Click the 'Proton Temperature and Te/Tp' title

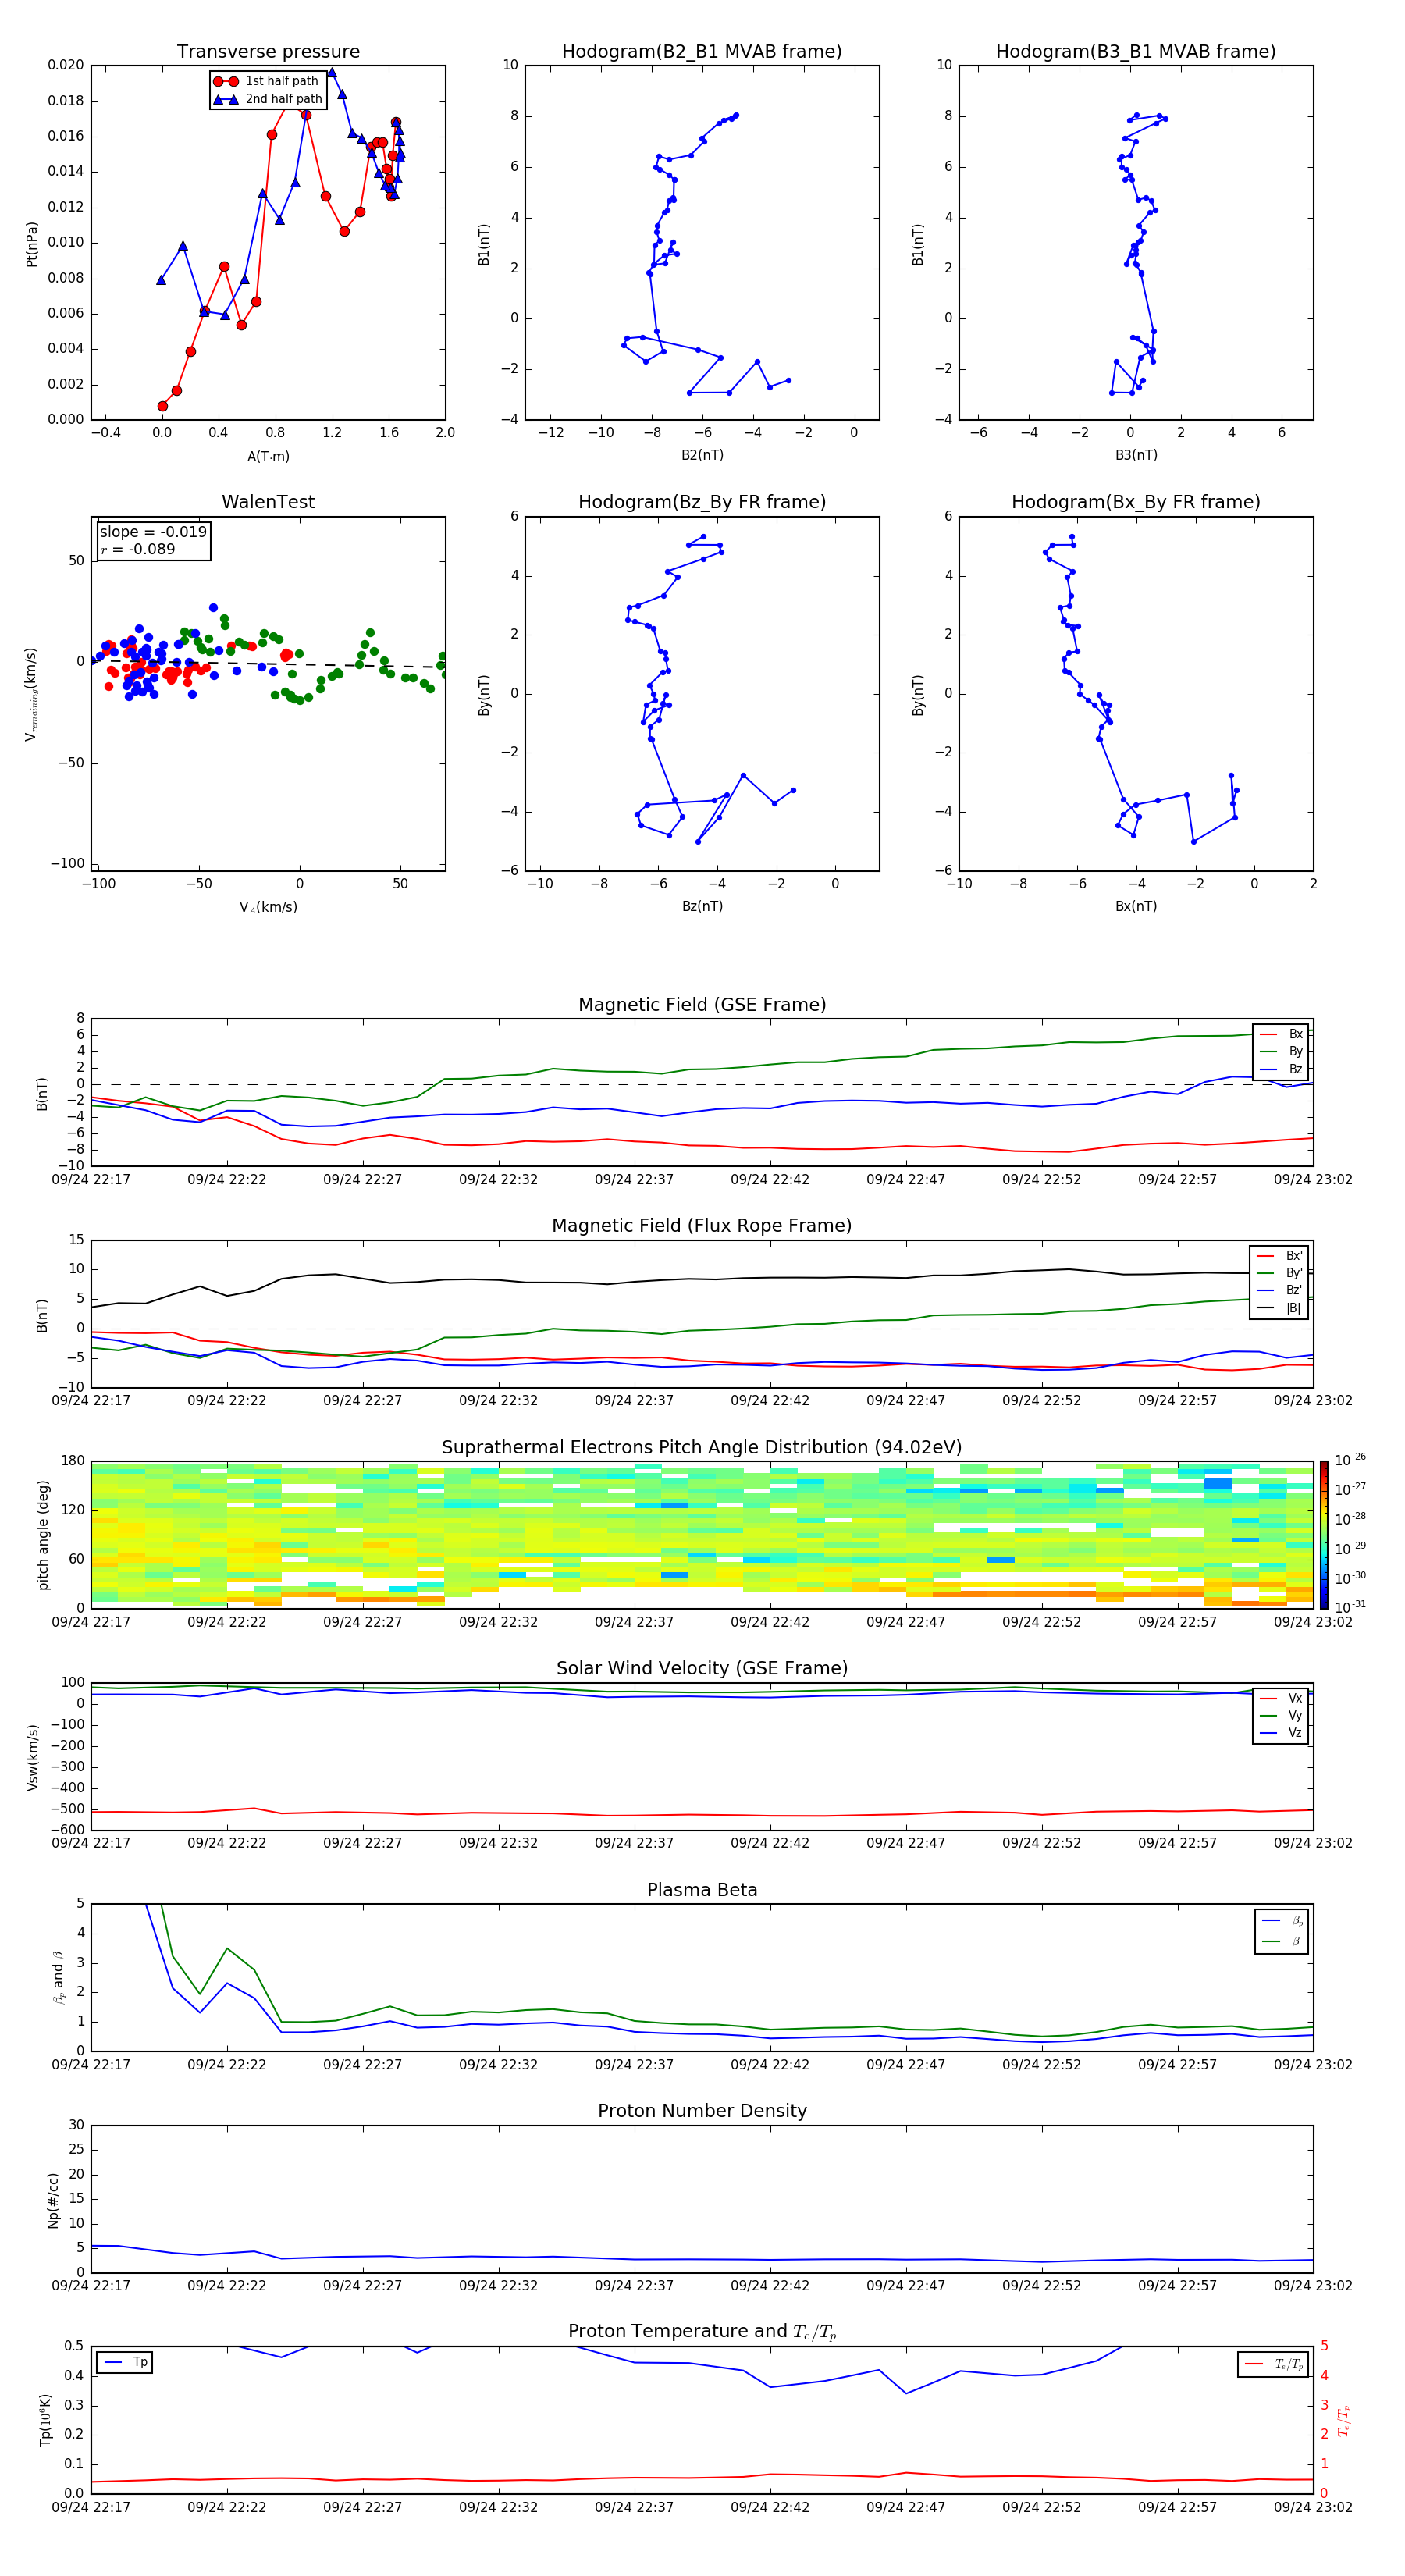(x=702, y=2332)
